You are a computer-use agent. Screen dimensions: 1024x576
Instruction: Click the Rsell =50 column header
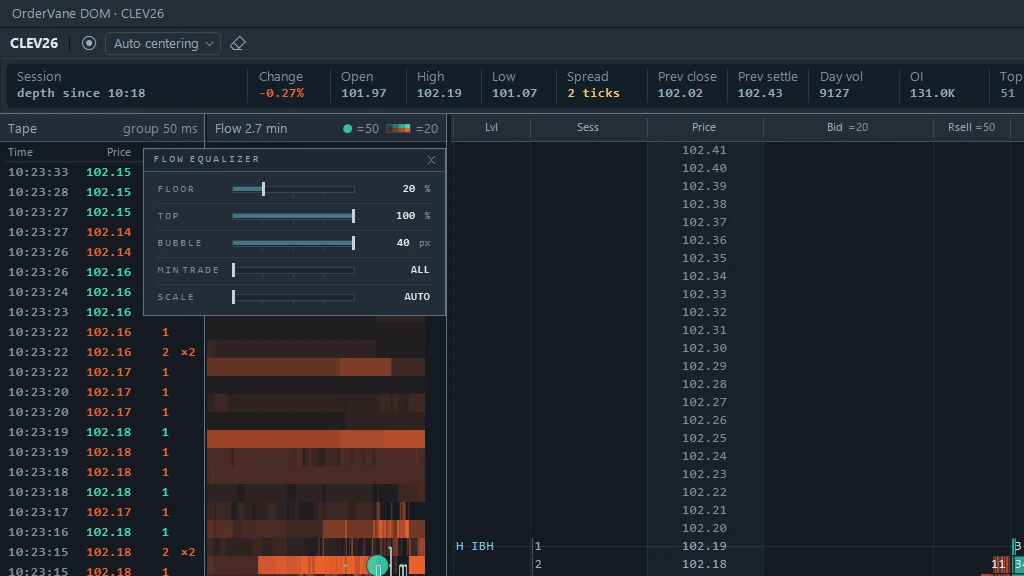[972, 127]
